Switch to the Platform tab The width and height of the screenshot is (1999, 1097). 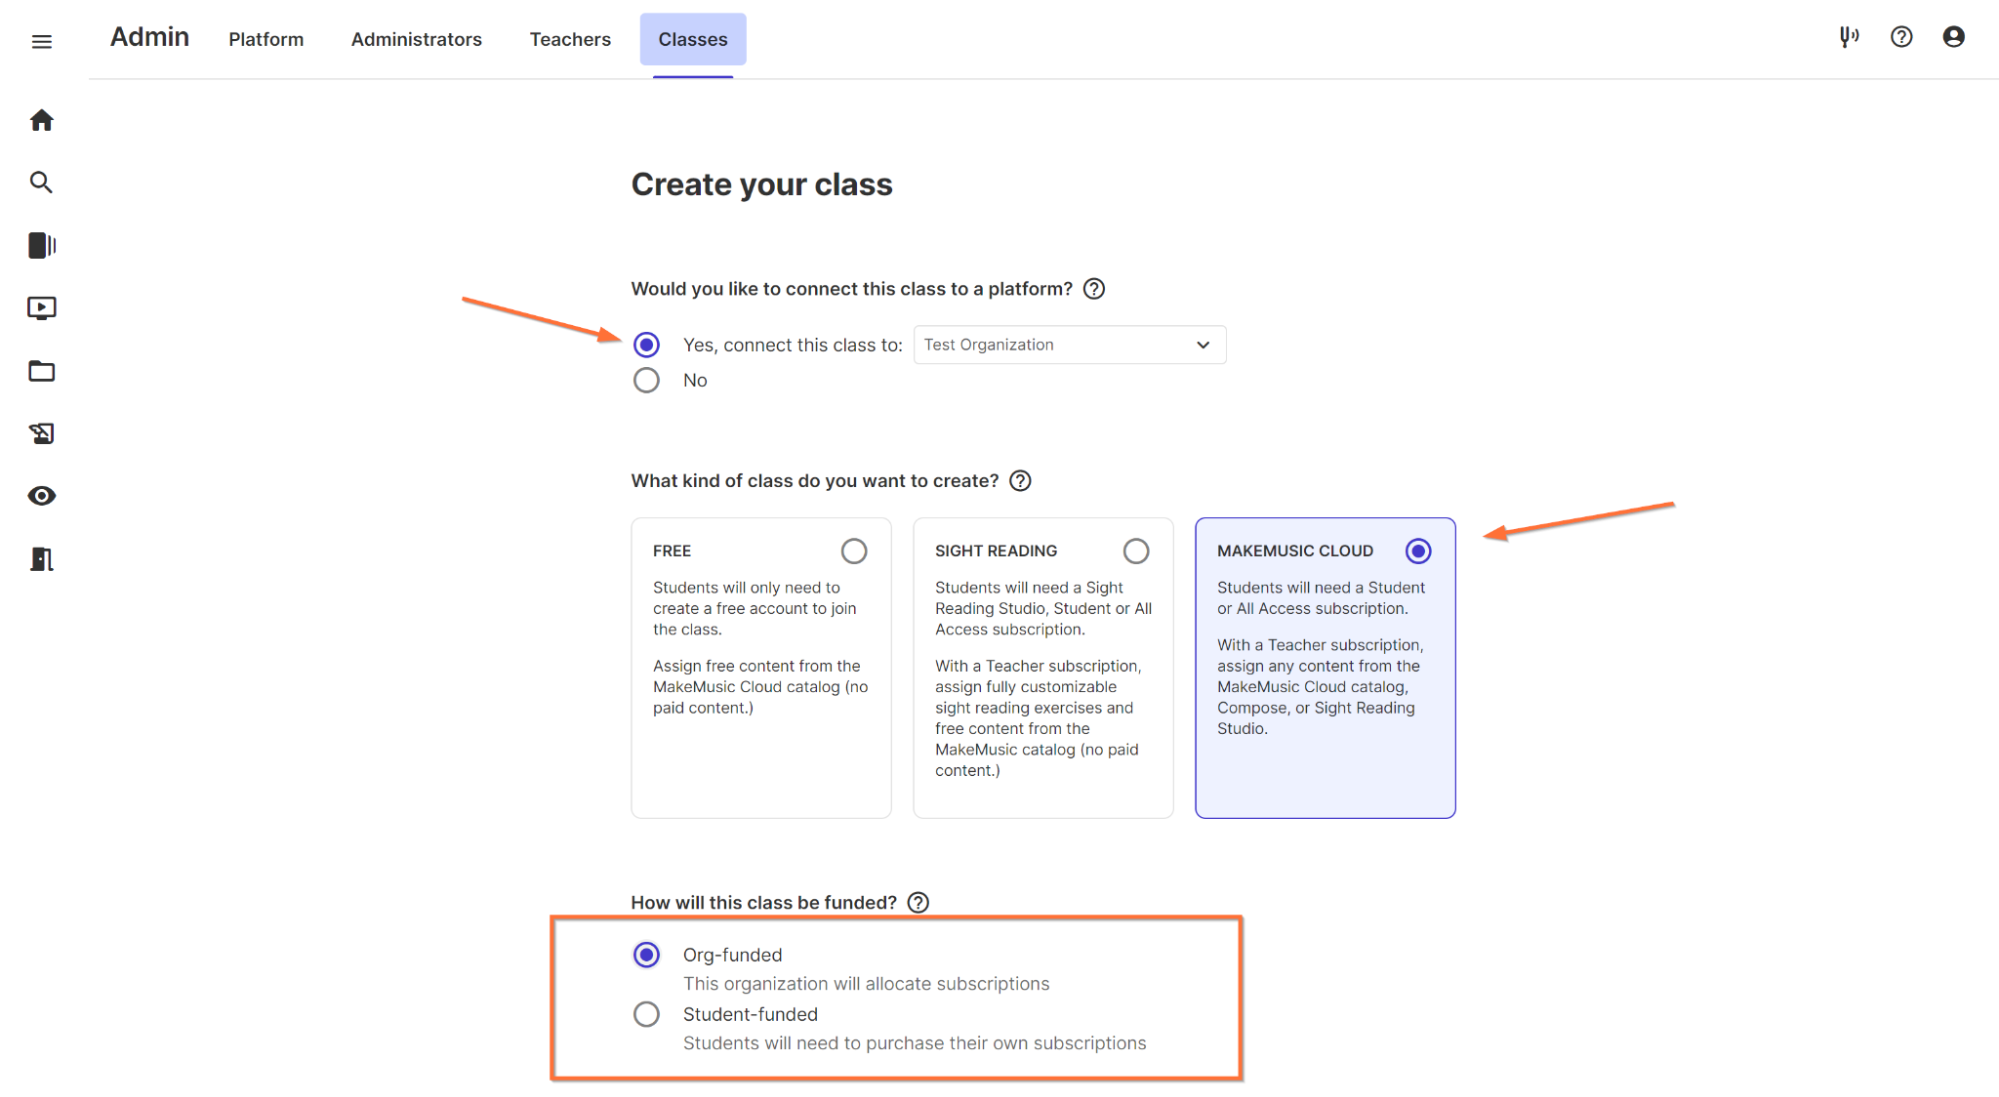[x=266, y=39]
